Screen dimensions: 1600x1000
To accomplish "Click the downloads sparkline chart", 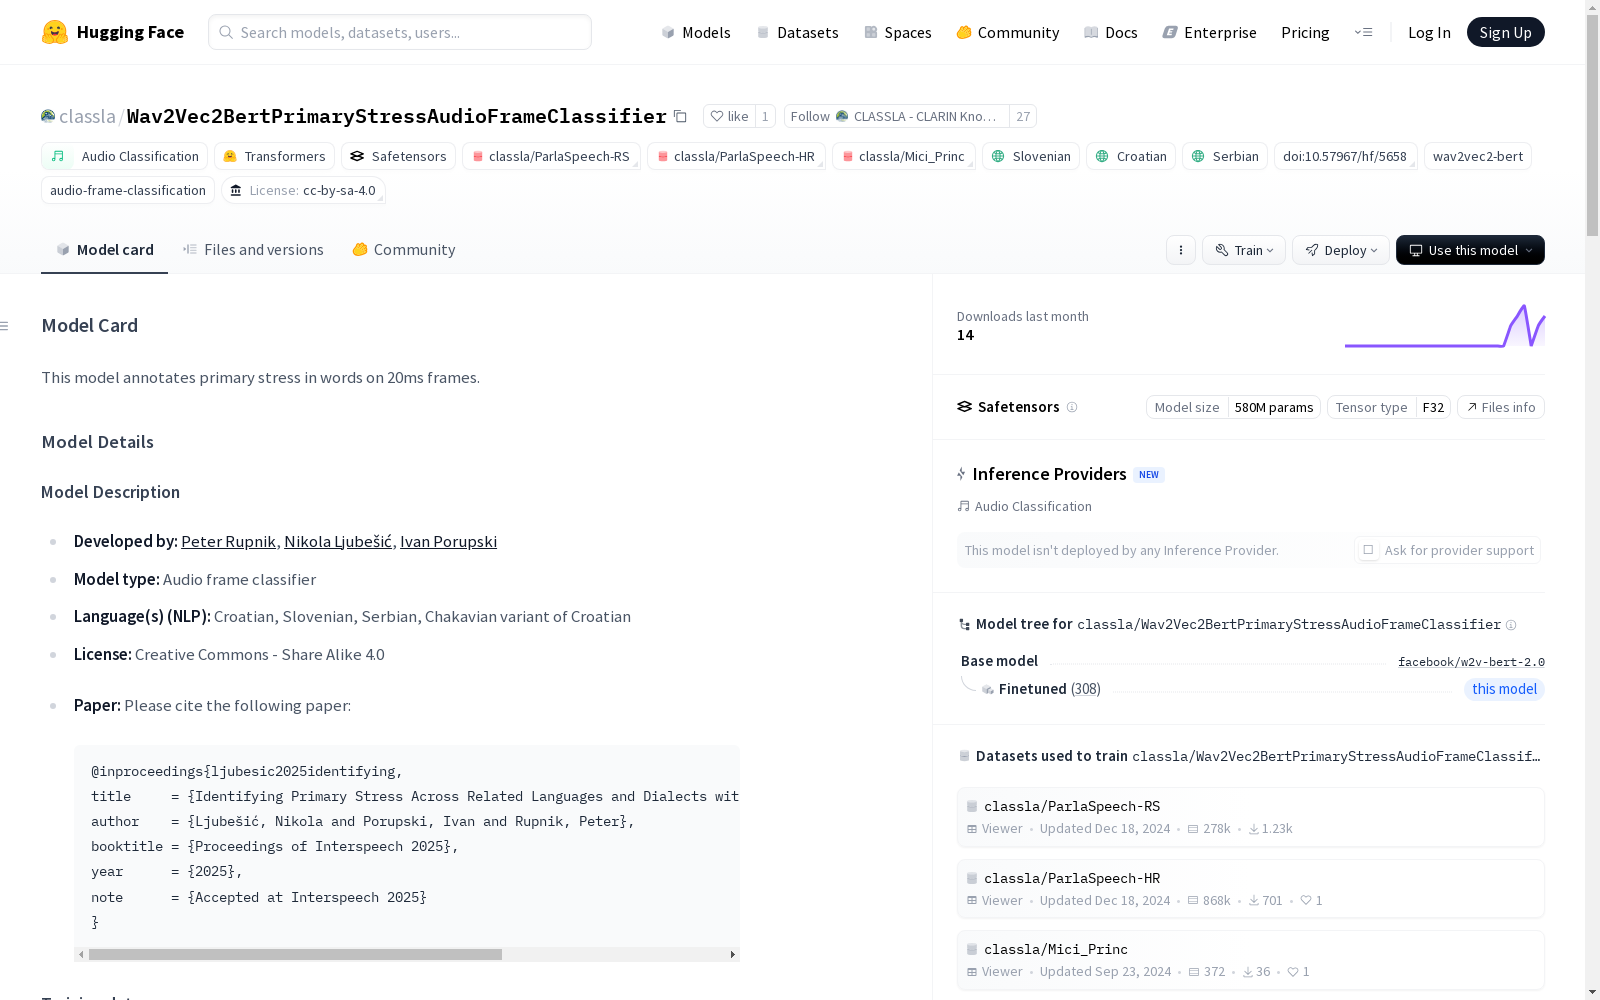I will coord(1445,326).
